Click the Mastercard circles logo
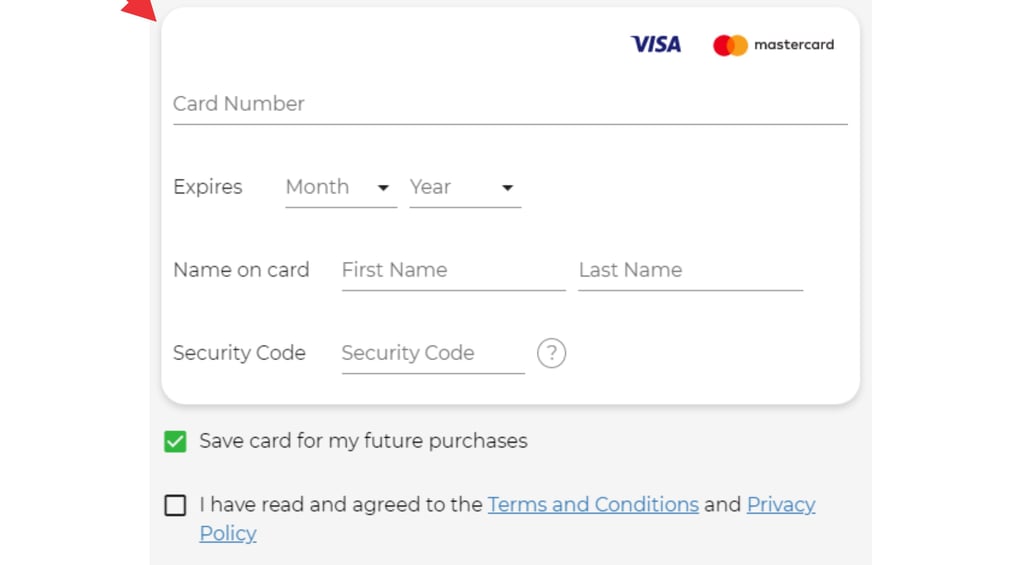This screenshot has width=1024, height=565. [x=730, y=45]
